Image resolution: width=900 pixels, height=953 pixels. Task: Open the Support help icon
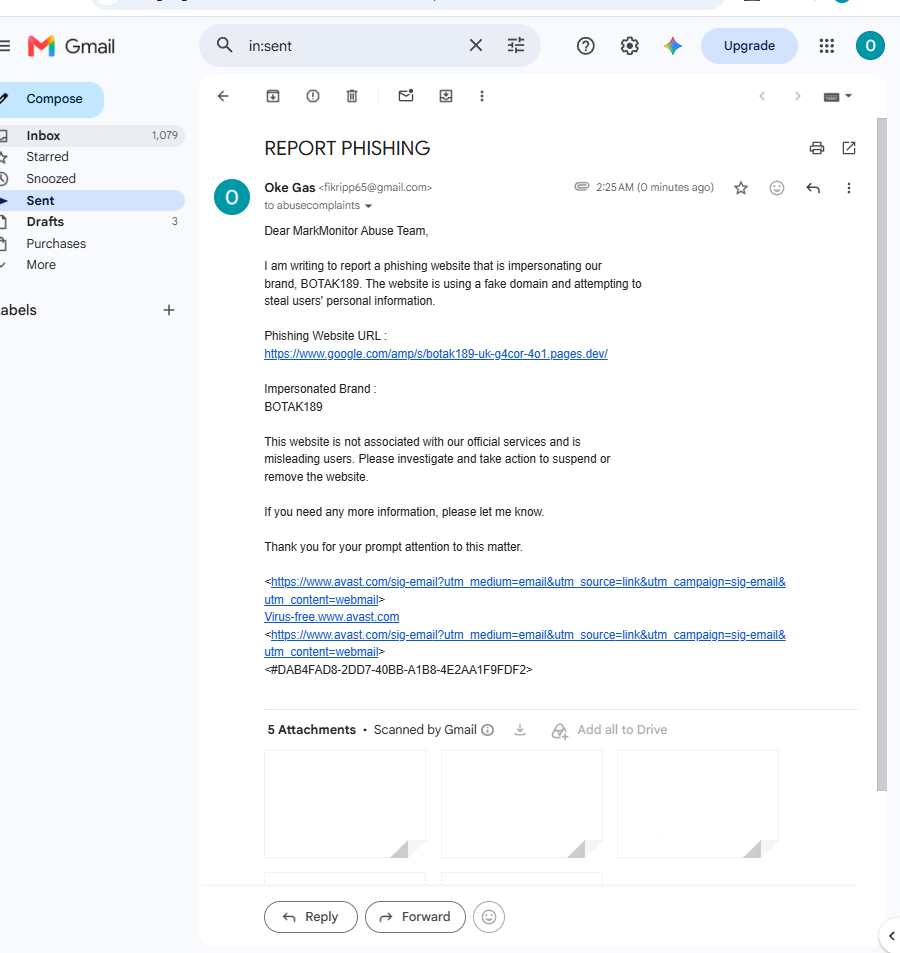(x=585, y=46)
